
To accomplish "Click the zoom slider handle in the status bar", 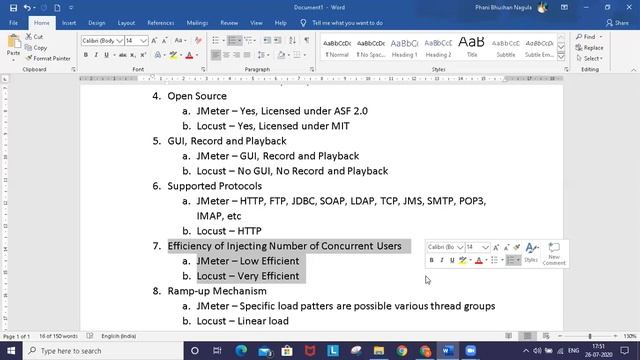I will pos(590,336).
